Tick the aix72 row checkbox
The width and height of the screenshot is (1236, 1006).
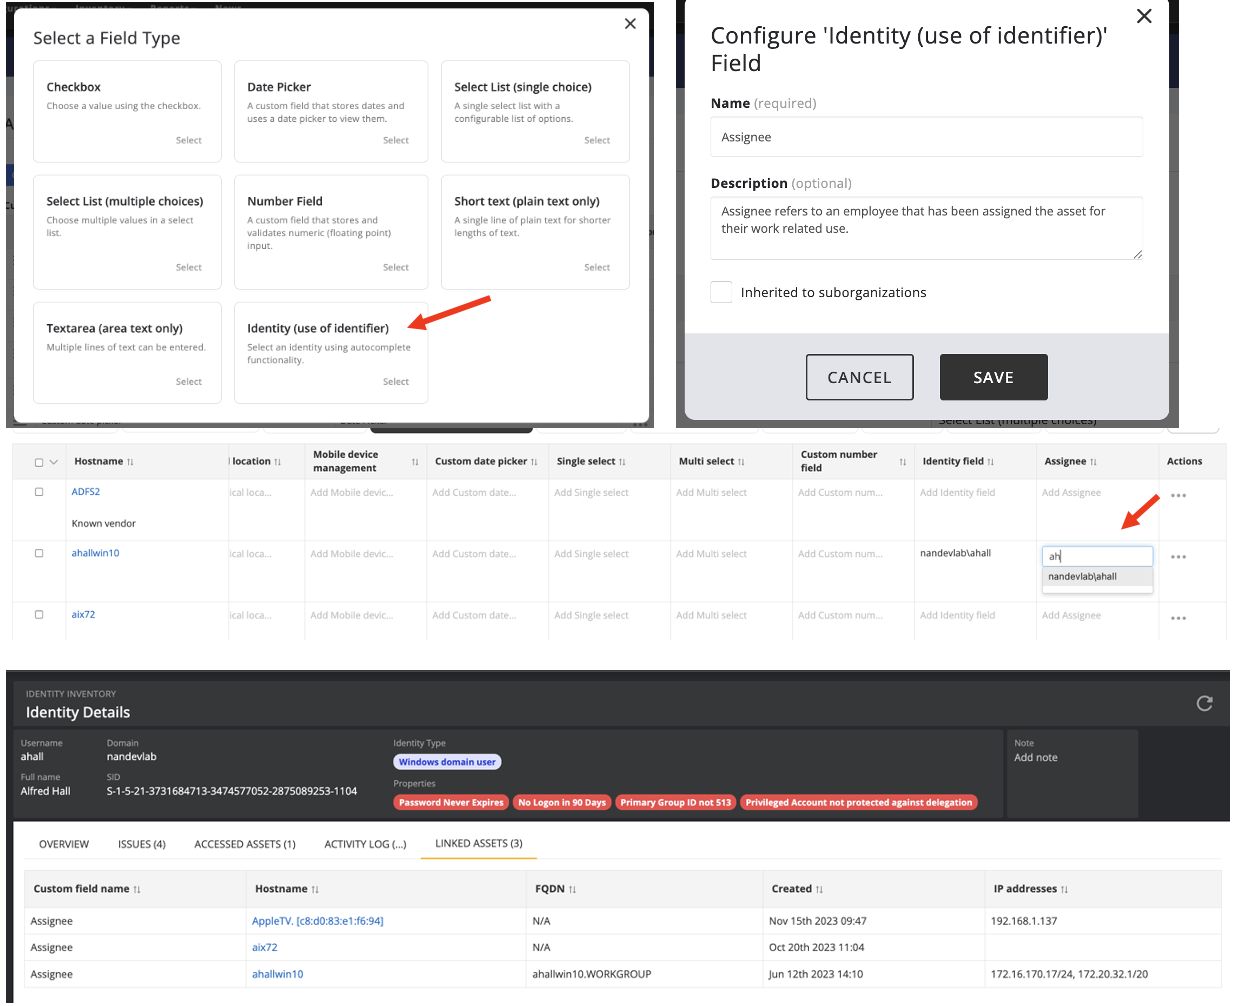pyautogui.click(x=39, y=615)
